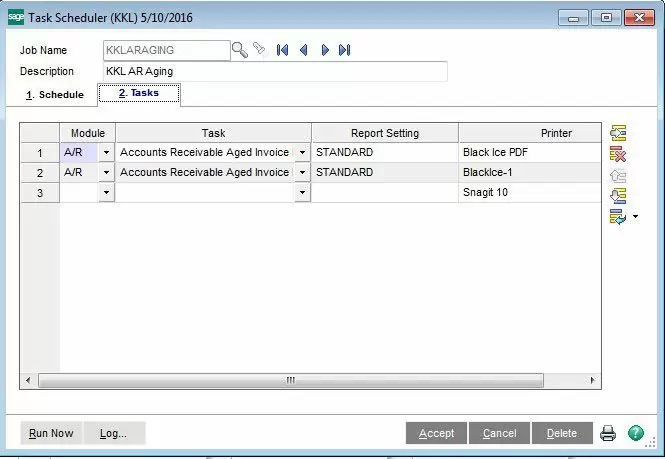Go to the next job record

pyautogui.click(x=324, y=49)
